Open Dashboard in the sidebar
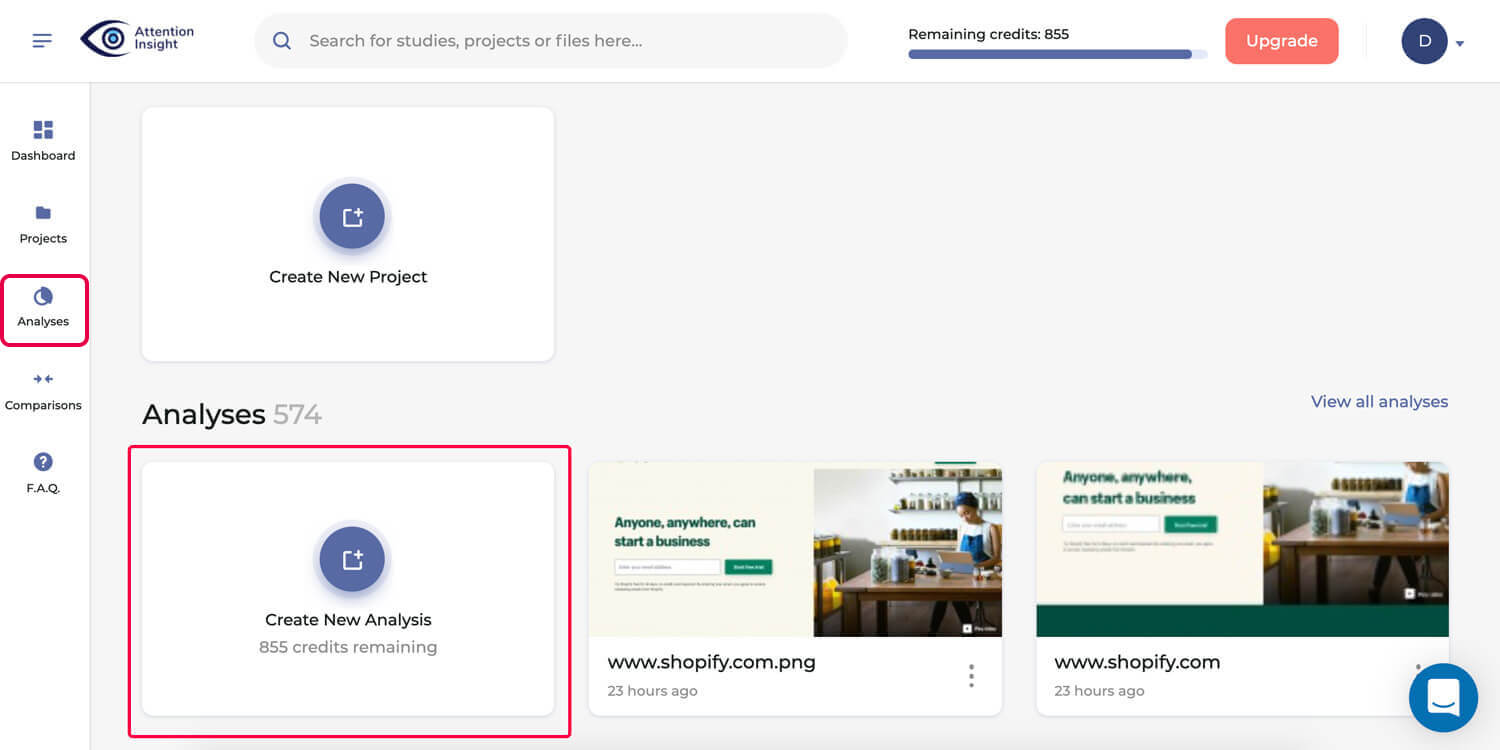 (43, 141)
